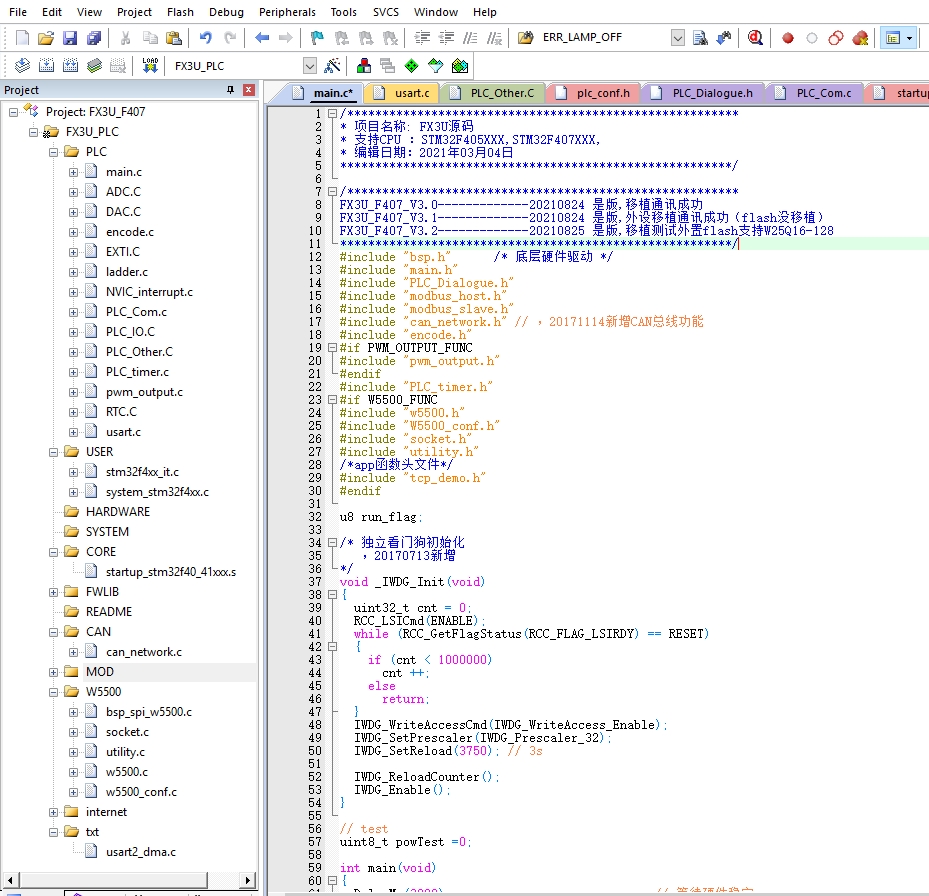This screenshot has height=896, width=929.
Task: Insert a bookmark with flag icon
Action: pyautogui.click(x=317, y=38)
